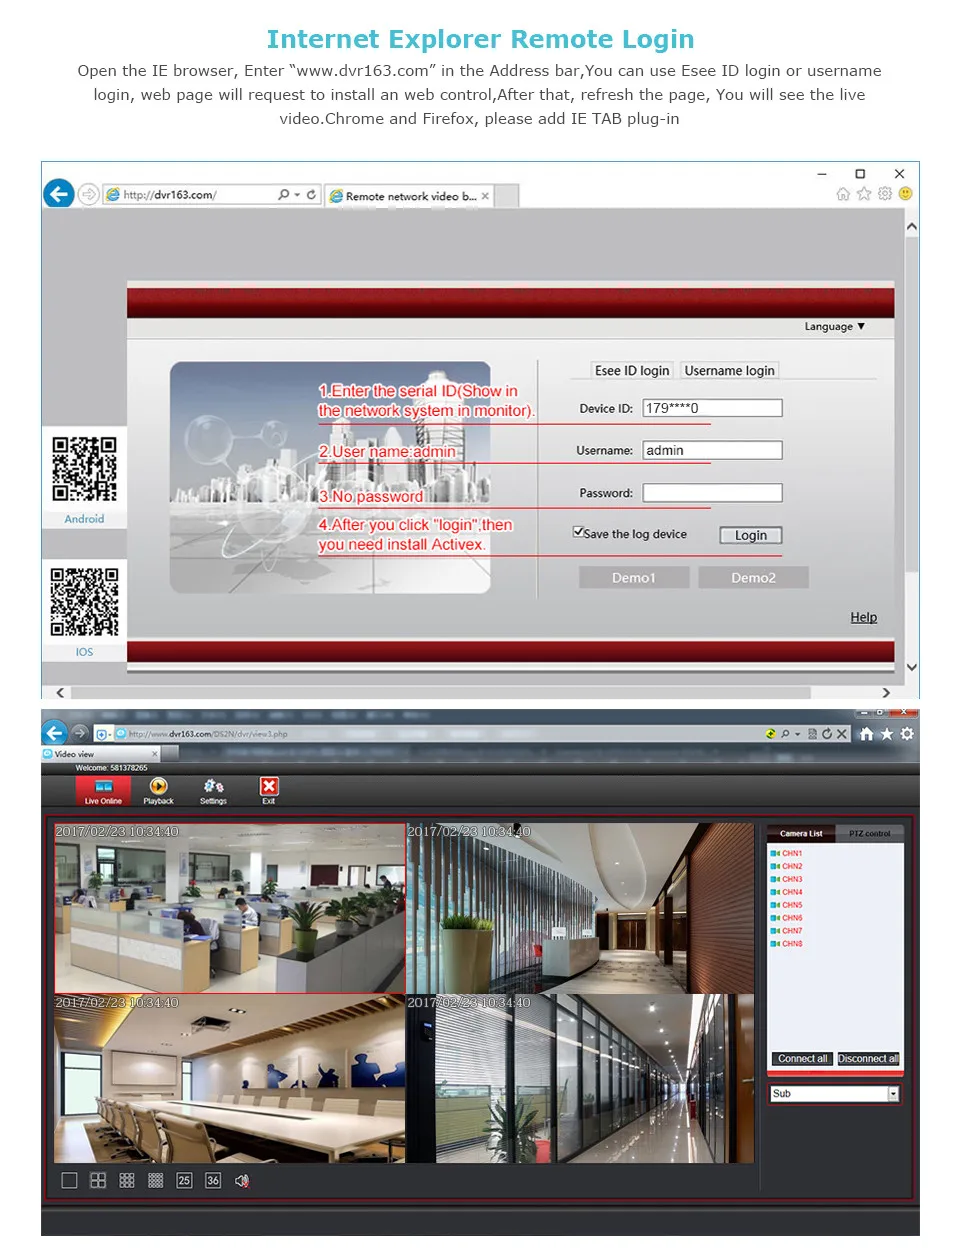
Task: Refresh the dvr163.com login page
Action: tap(312, 194)
